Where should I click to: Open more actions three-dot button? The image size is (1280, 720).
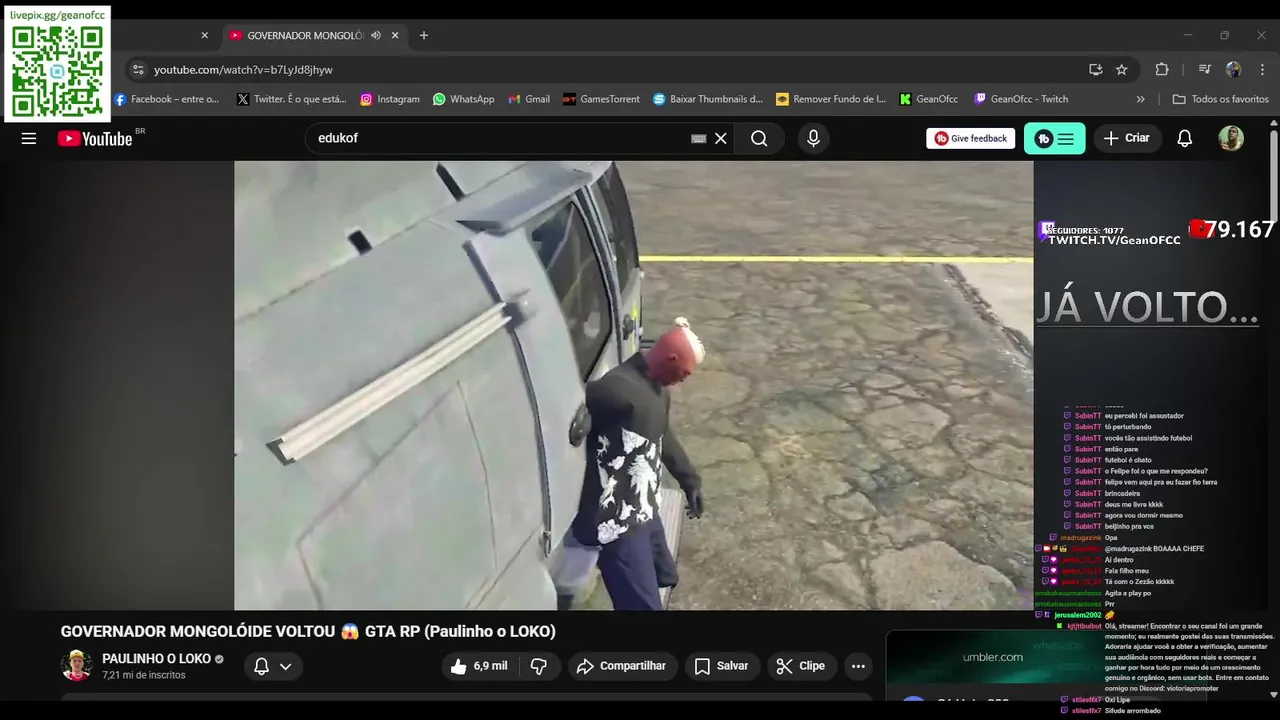click(x=858, y=666)
